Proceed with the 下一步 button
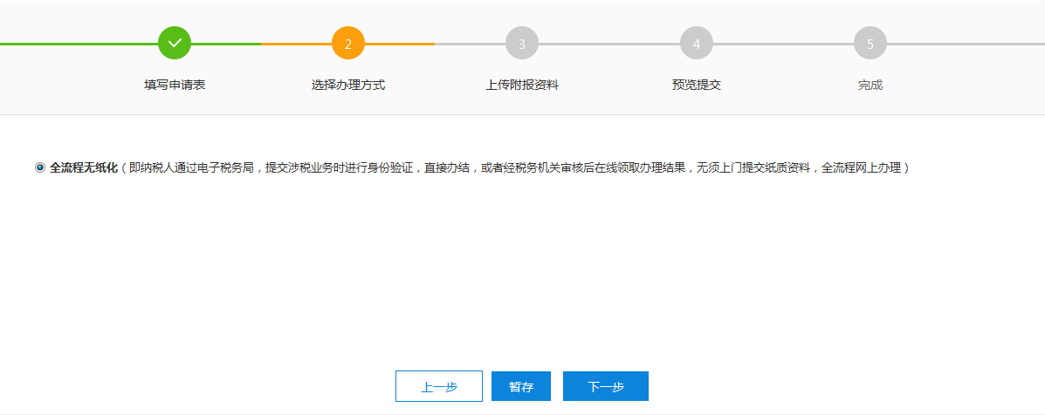The width and height of the screenshot is (1045, 415). tap(606, 386)
